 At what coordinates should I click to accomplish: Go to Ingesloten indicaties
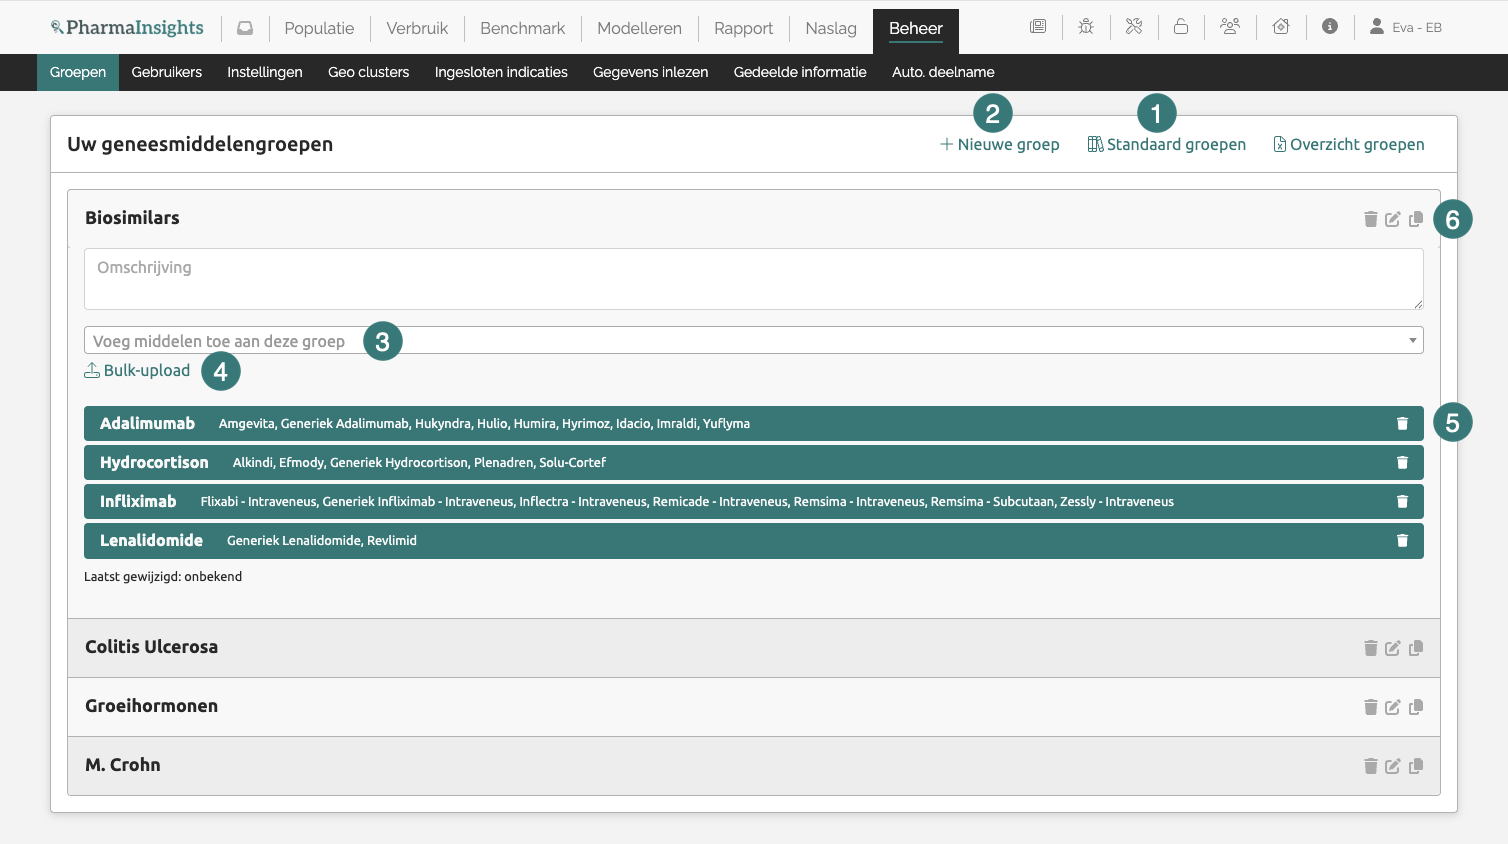pyautogui.click(x=501, y=72)
